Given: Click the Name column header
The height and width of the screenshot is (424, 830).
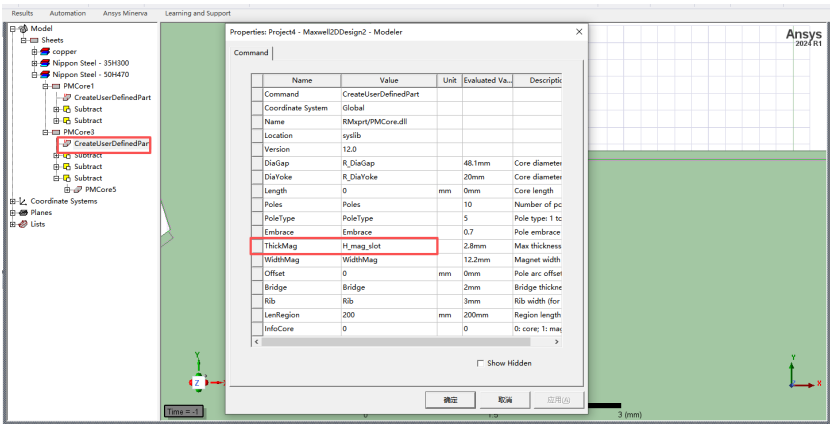Looking at the screenshot, I should (x=302, y=80).
